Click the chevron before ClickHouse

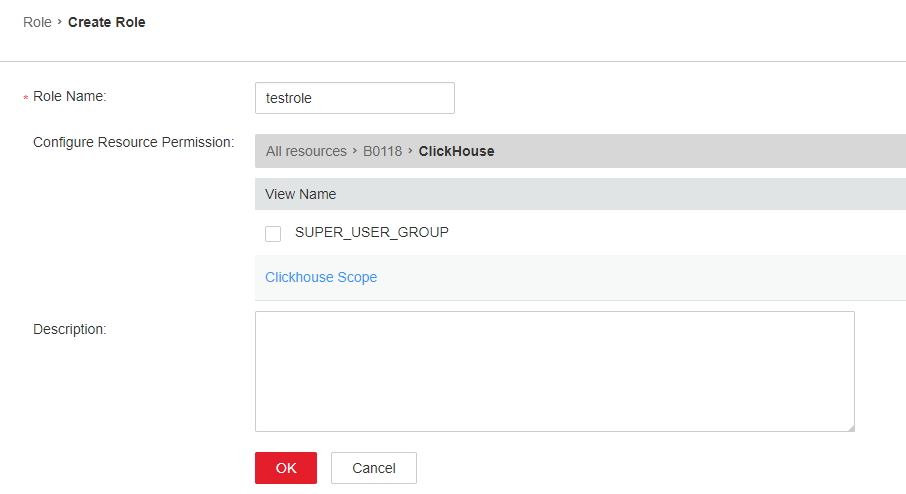[x=410, y=150]
